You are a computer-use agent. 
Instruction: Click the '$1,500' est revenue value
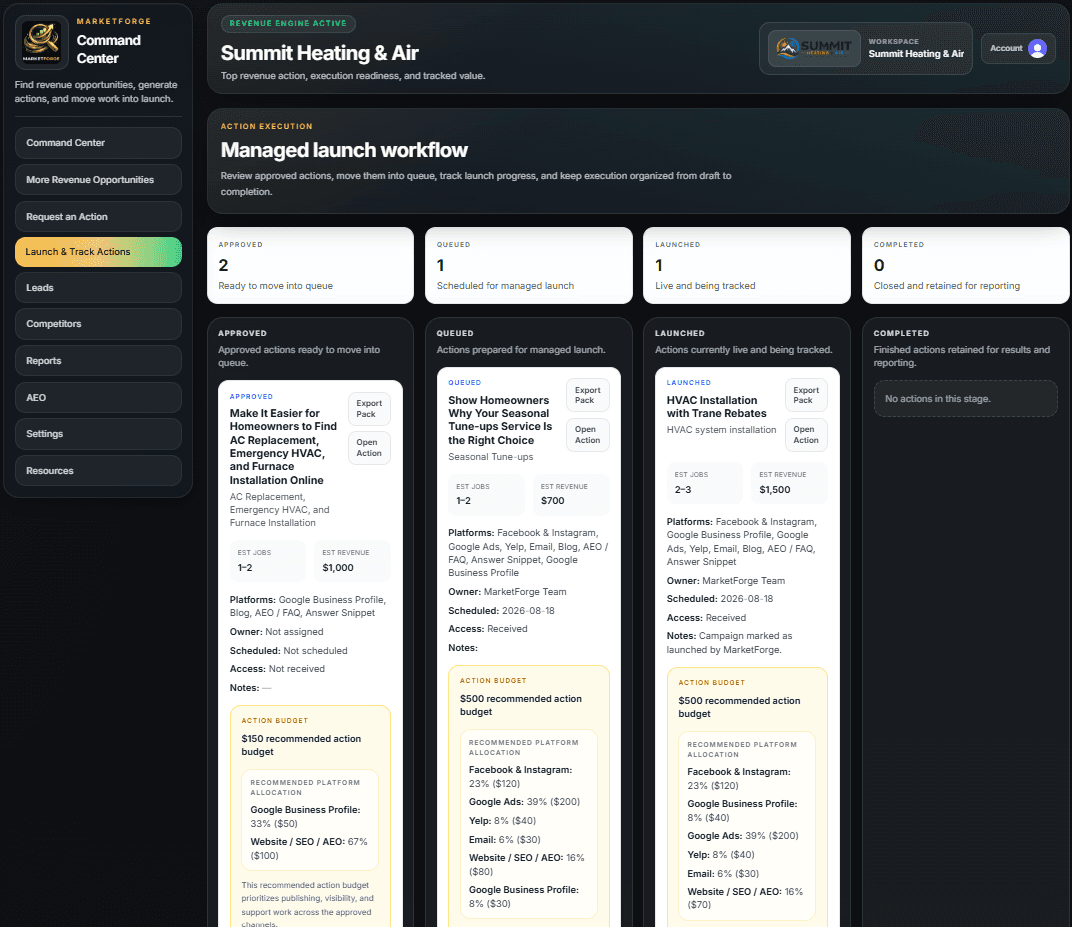click(775, 489)
